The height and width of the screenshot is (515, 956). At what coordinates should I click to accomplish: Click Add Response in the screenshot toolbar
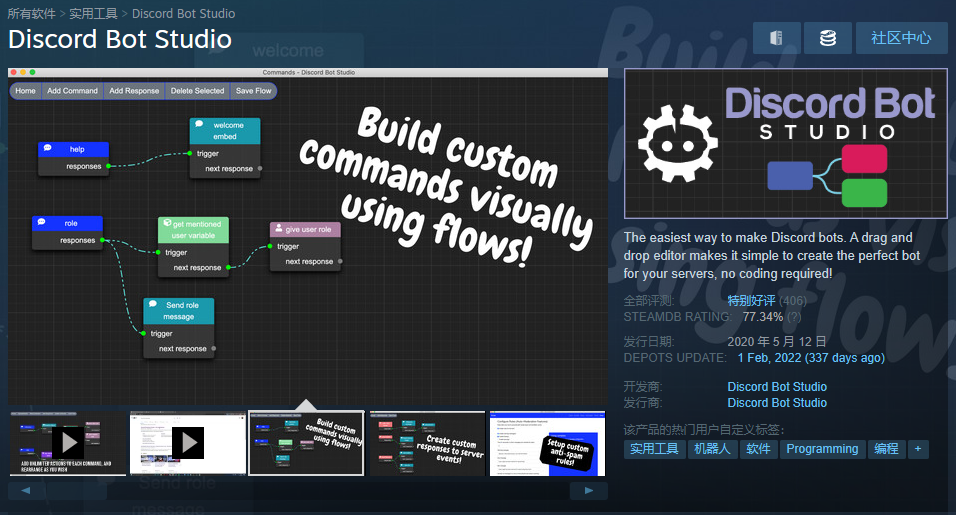point(134,91)
